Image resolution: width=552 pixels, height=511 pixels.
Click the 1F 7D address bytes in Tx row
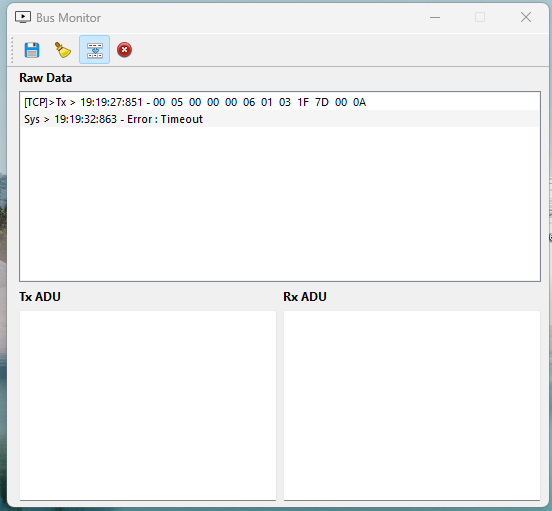click(x=313, y=102)
